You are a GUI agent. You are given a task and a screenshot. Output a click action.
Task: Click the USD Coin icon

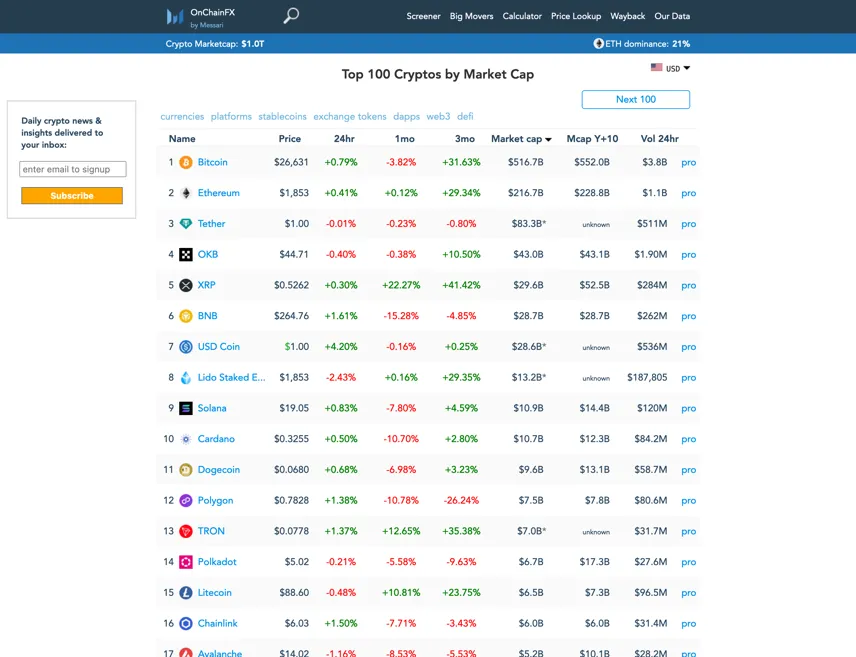[x=186, y=346]
